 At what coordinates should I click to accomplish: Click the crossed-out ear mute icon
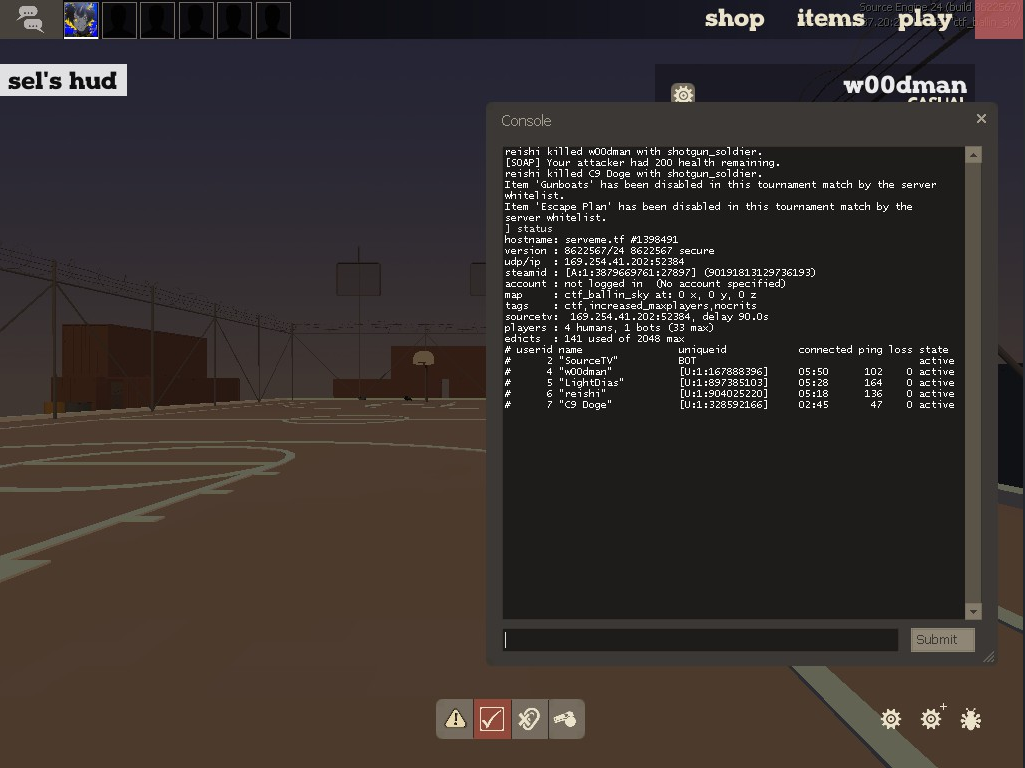tap(529, 719)
